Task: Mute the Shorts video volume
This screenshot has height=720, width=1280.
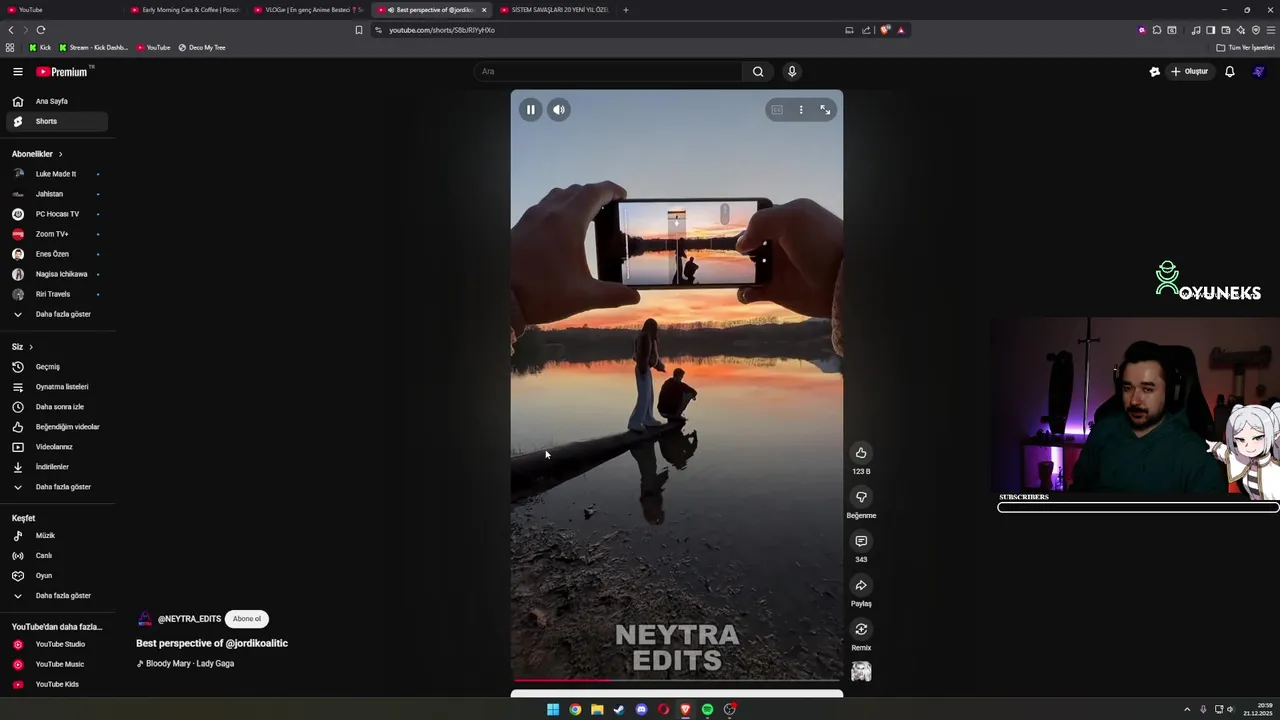Action: click(x=559, y=110)
